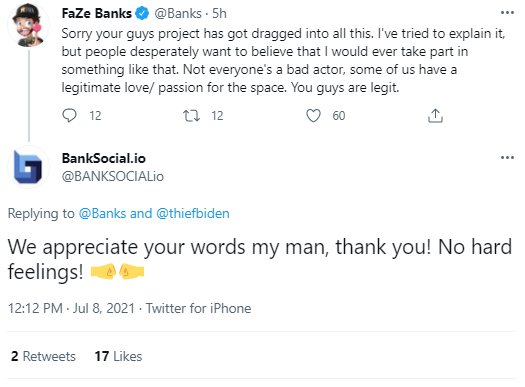View the 2 Retweets list
This screenshot has height=387, width=525.
[x=43, y=356]
